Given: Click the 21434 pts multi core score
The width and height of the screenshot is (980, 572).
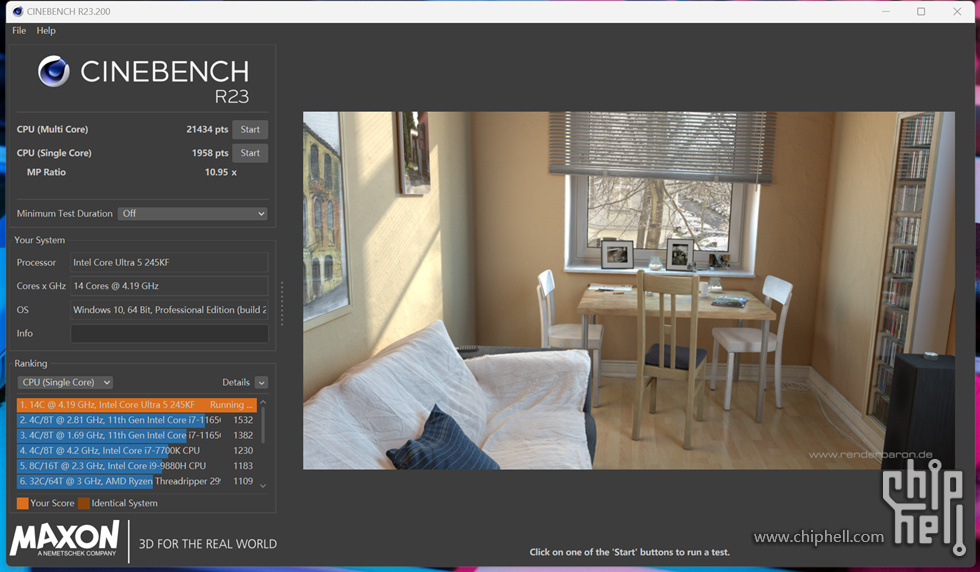Looking at the screenshot, I should click(207, 129).
